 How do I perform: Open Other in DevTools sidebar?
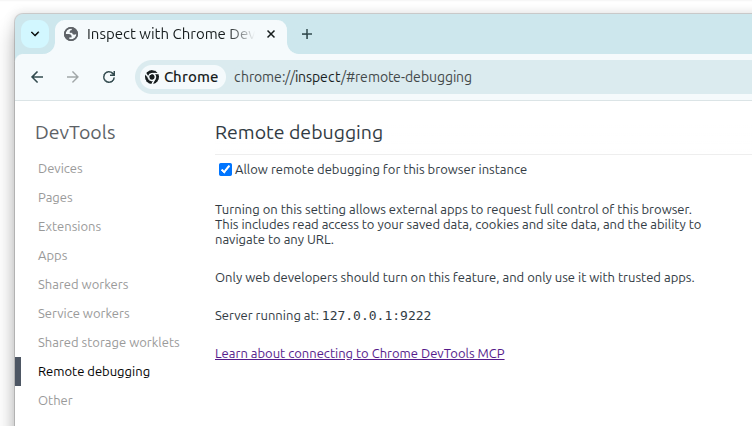[x=55, y=401]
